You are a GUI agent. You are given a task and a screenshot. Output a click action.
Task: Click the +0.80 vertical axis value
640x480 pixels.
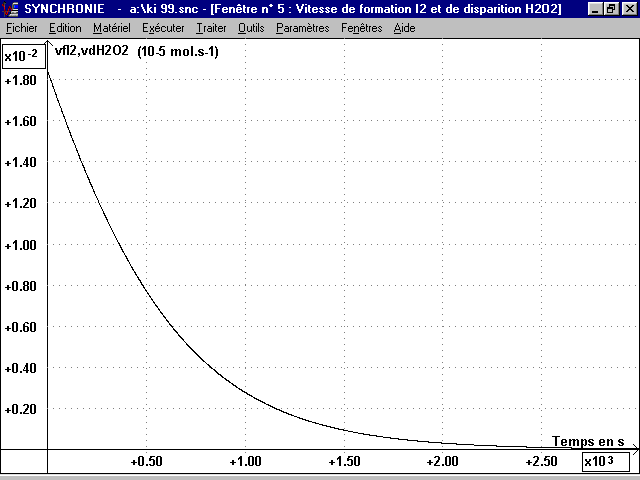pos(20,286)
